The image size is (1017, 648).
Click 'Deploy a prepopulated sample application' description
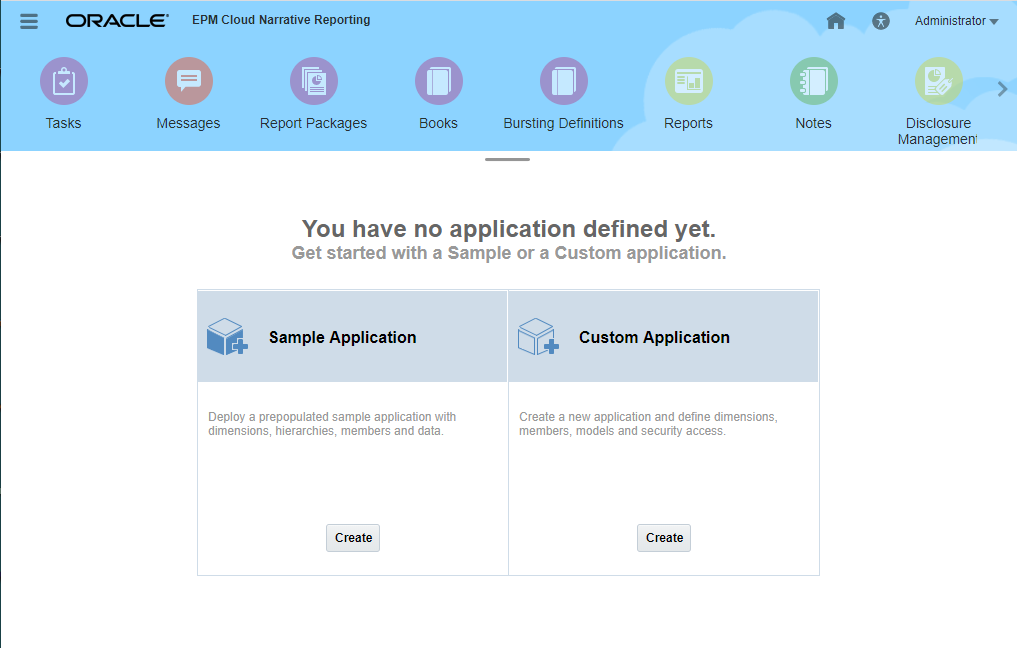(332, 424)
